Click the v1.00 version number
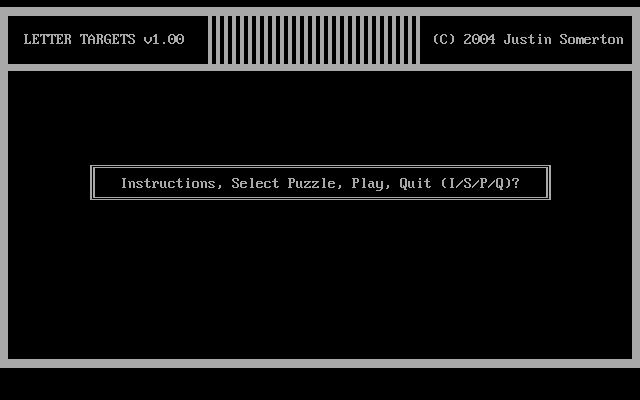This screenshot has height=400, width=640. pos(164,39)
